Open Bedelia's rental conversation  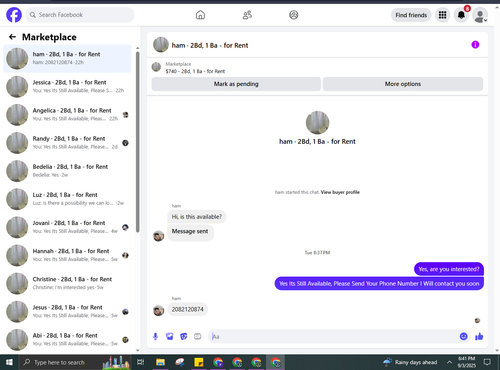67,171
